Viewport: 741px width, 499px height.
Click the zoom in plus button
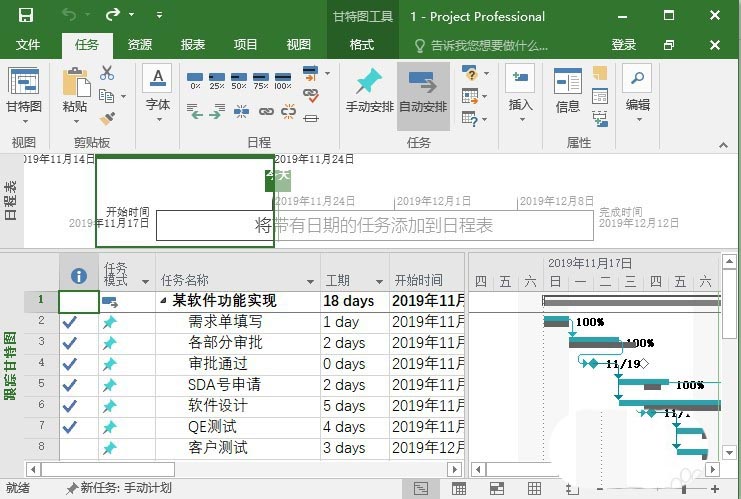(715, 489)
